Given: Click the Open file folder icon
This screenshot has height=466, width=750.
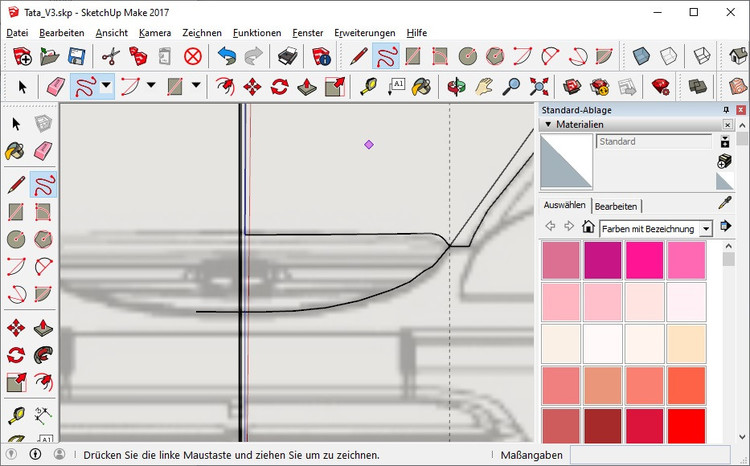Looking at the screenshot, I should point(49,56).
